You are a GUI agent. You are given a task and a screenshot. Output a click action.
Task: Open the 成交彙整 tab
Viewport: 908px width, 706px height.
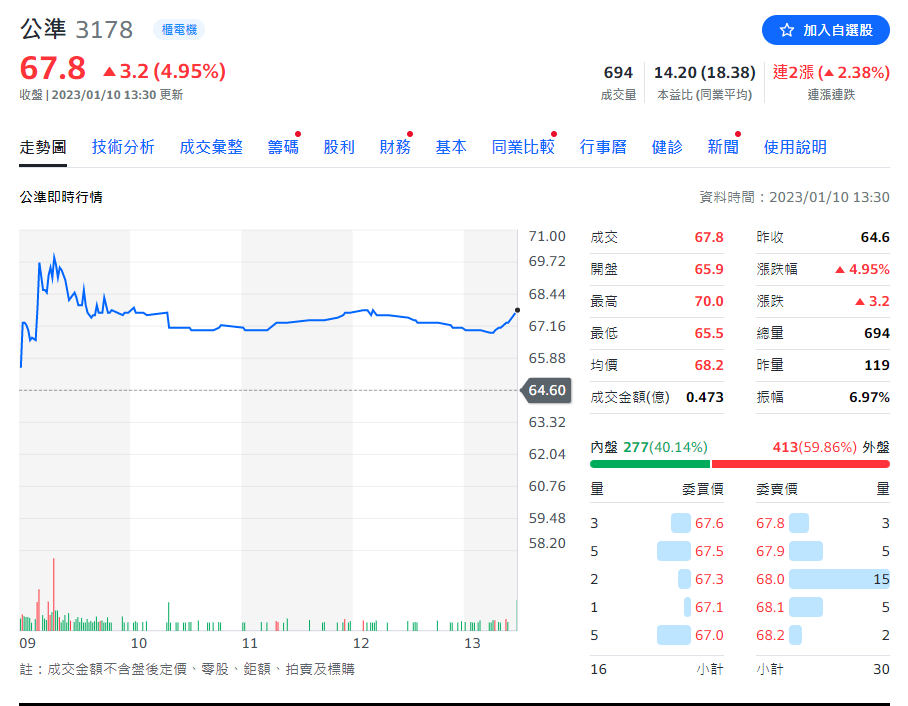(211, 147)
